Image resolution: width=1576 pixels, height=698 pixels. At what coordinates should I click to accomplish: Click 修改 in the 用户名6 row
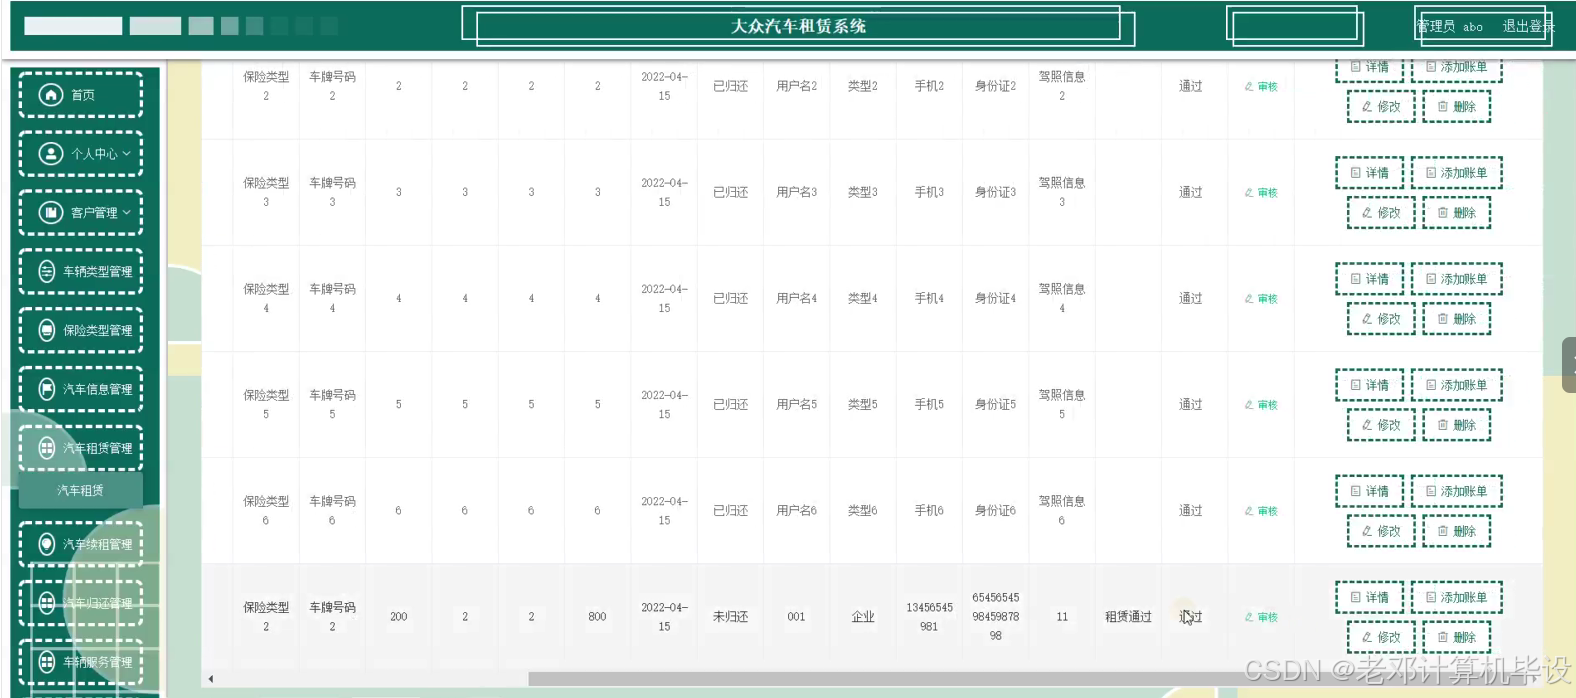1381,531
